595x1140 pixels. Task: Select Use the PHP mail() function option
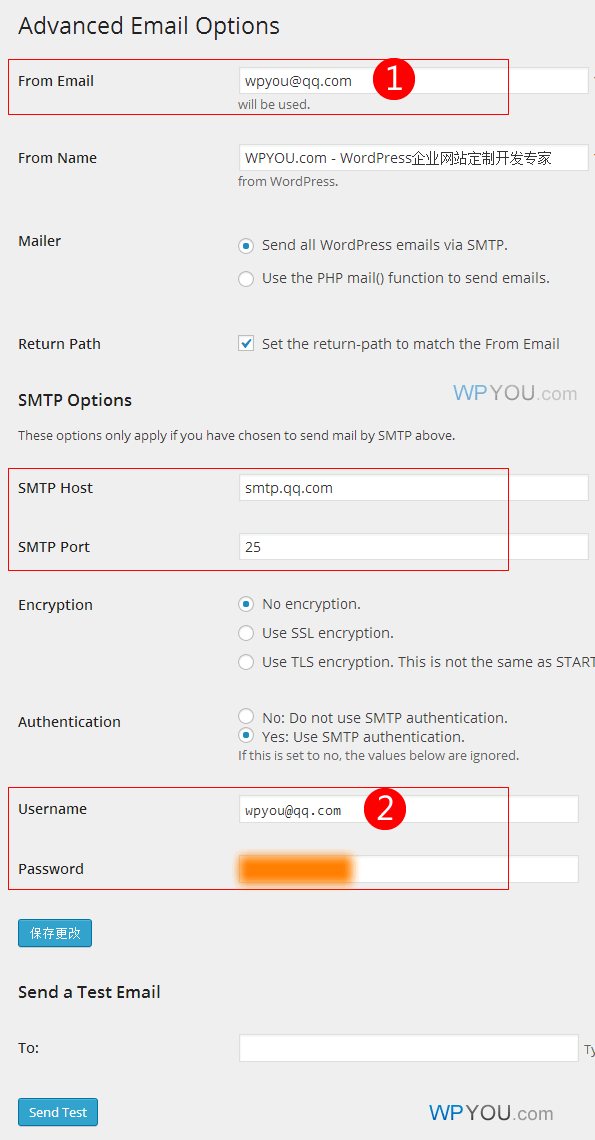coord(247,278)
